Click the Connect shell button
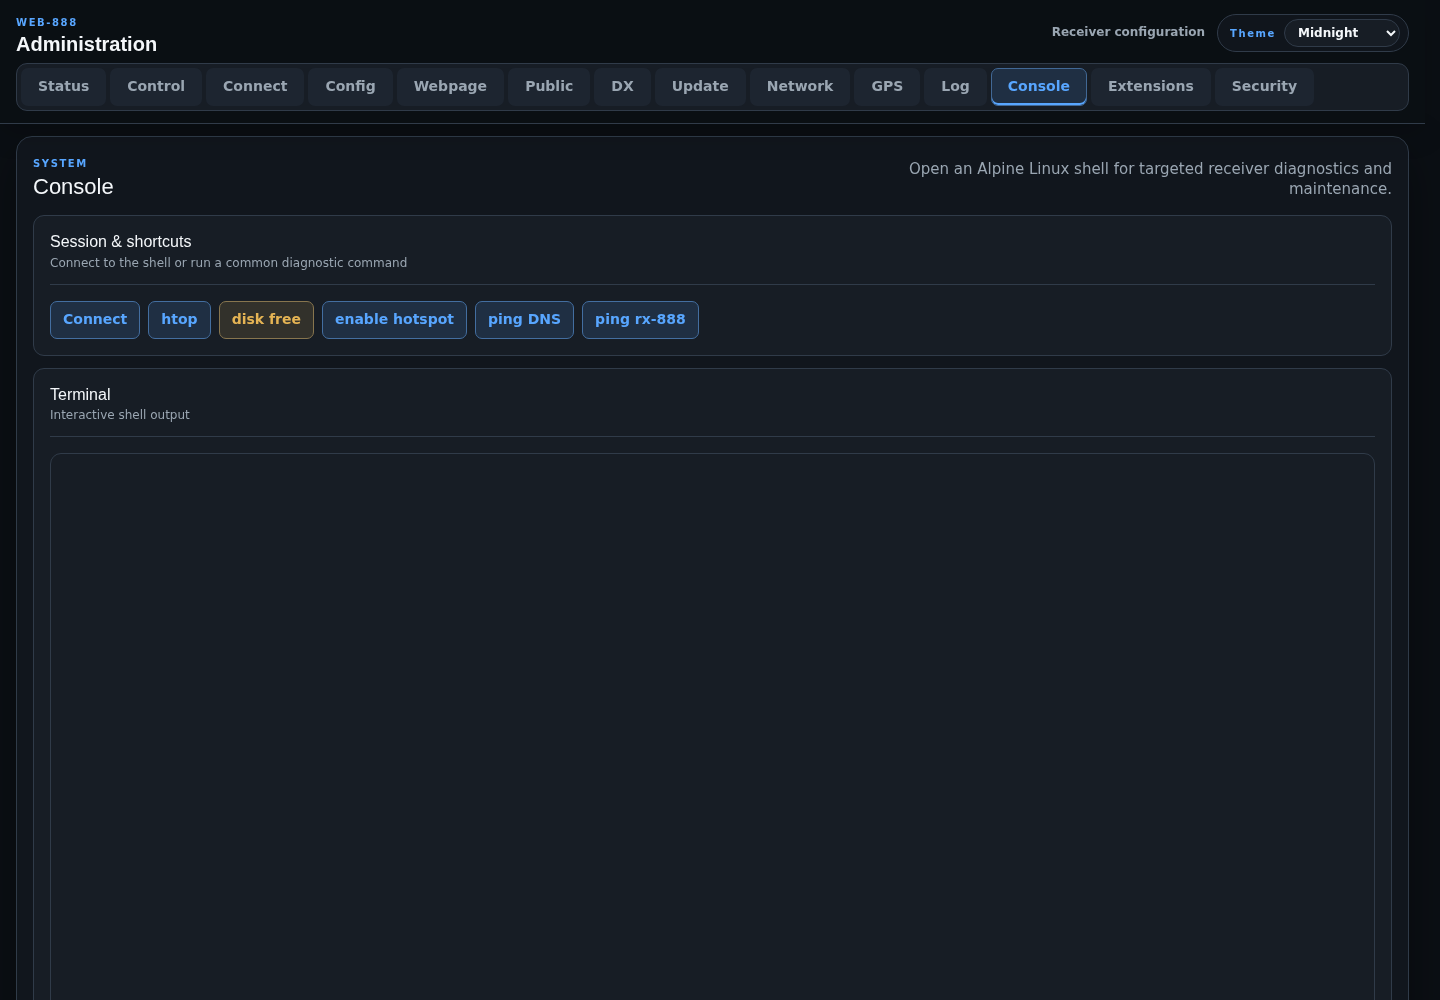Viewport: 1440px width, 1000px height. click(x=95, y=320)
